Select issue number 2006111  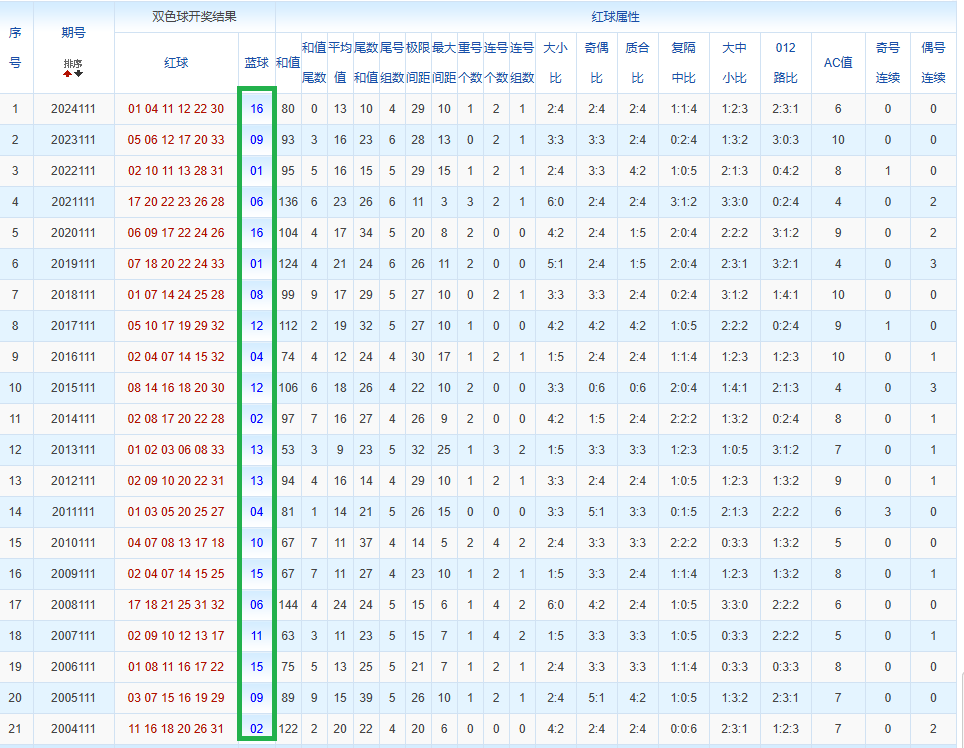(x=73, y=667)
